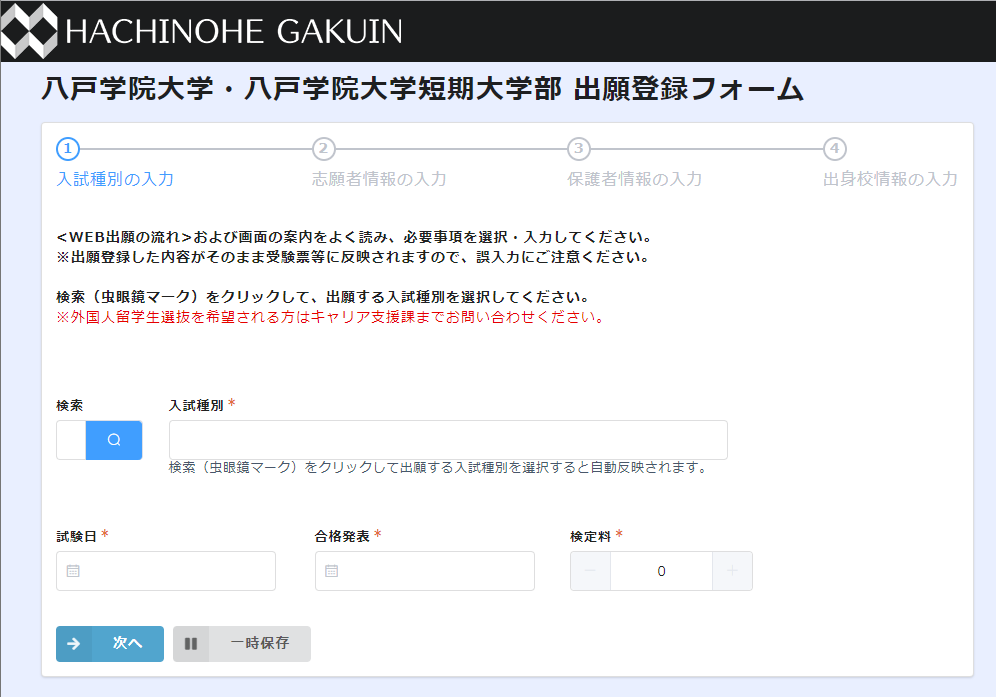
Task: Select the 入試種別の入力 step label
Action: tap(115, 180)
